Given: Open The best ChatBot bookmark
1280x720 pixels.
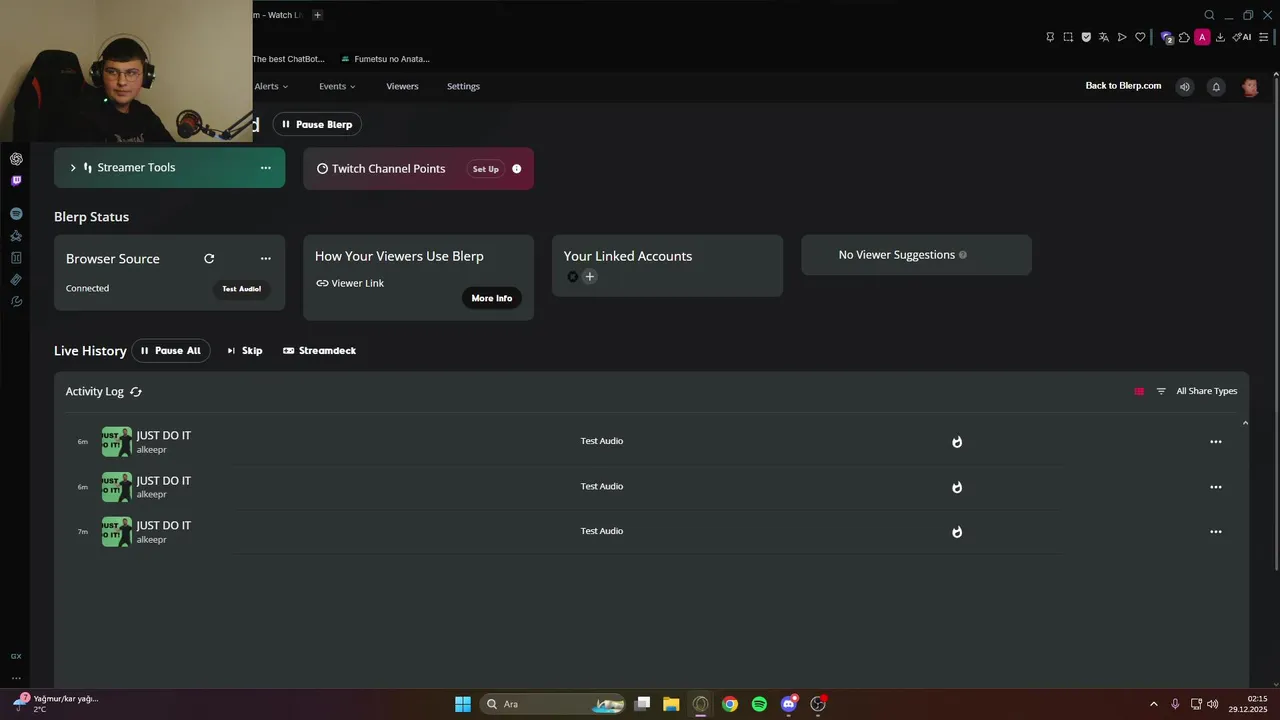Looking at the screenshot, I should (x=289, y=59).
